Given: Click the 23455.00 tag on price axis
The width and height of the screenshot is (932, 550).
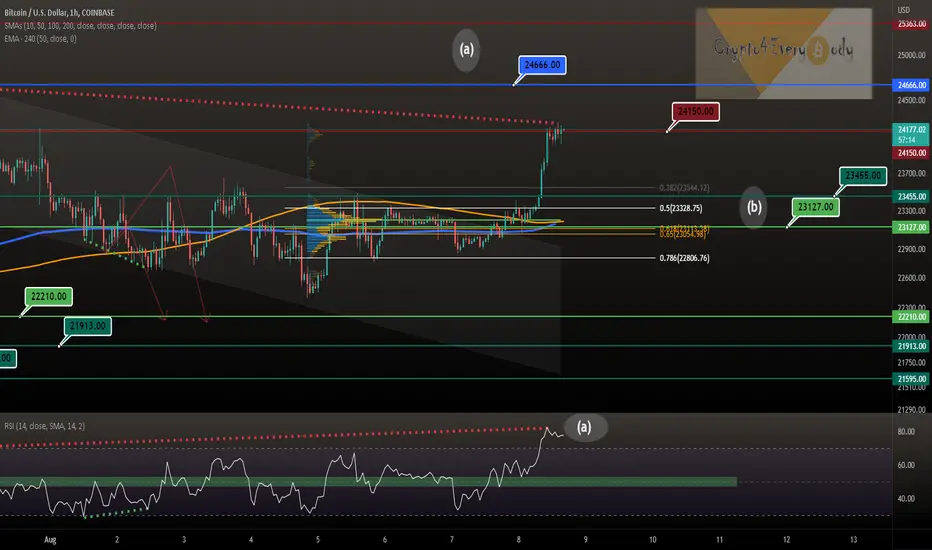Looking at the screenshot, I should (x=912, y=196).
